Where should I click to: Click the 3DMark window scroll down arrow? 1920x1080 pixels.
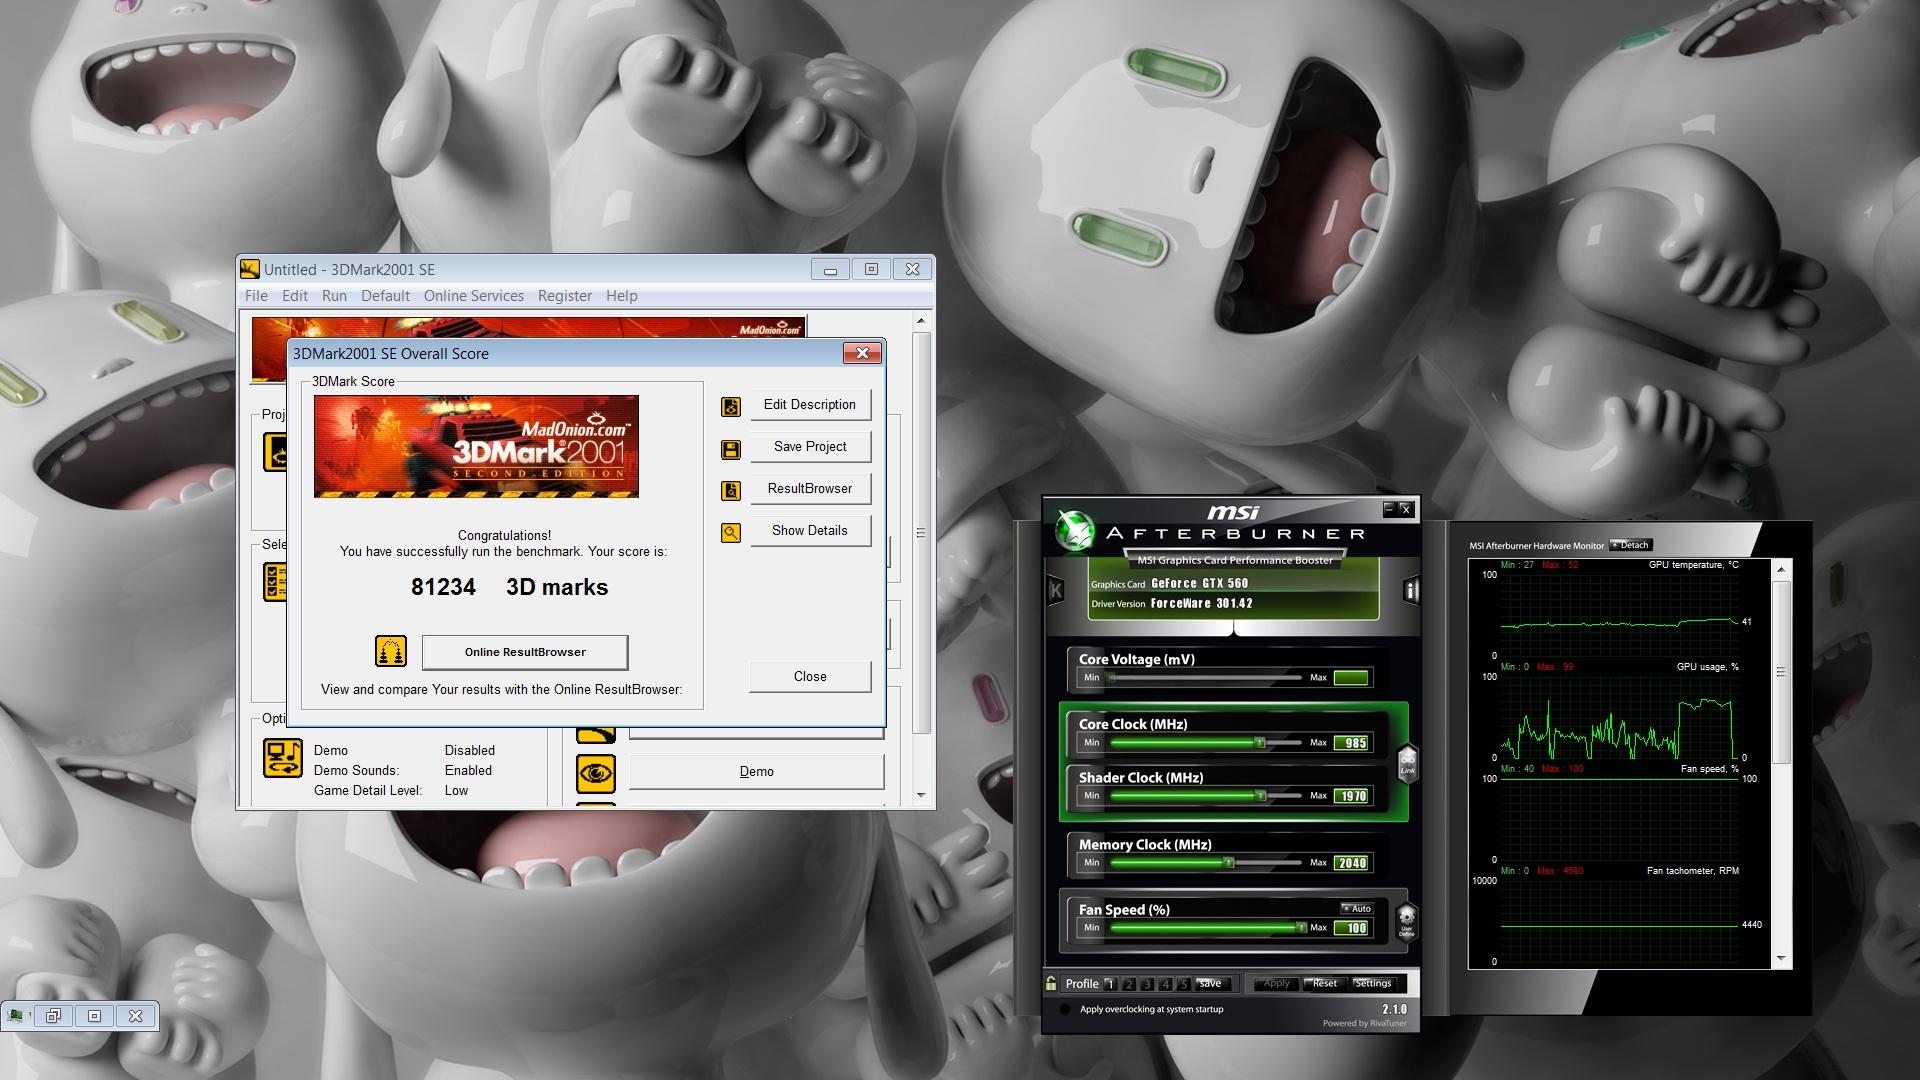921,795
